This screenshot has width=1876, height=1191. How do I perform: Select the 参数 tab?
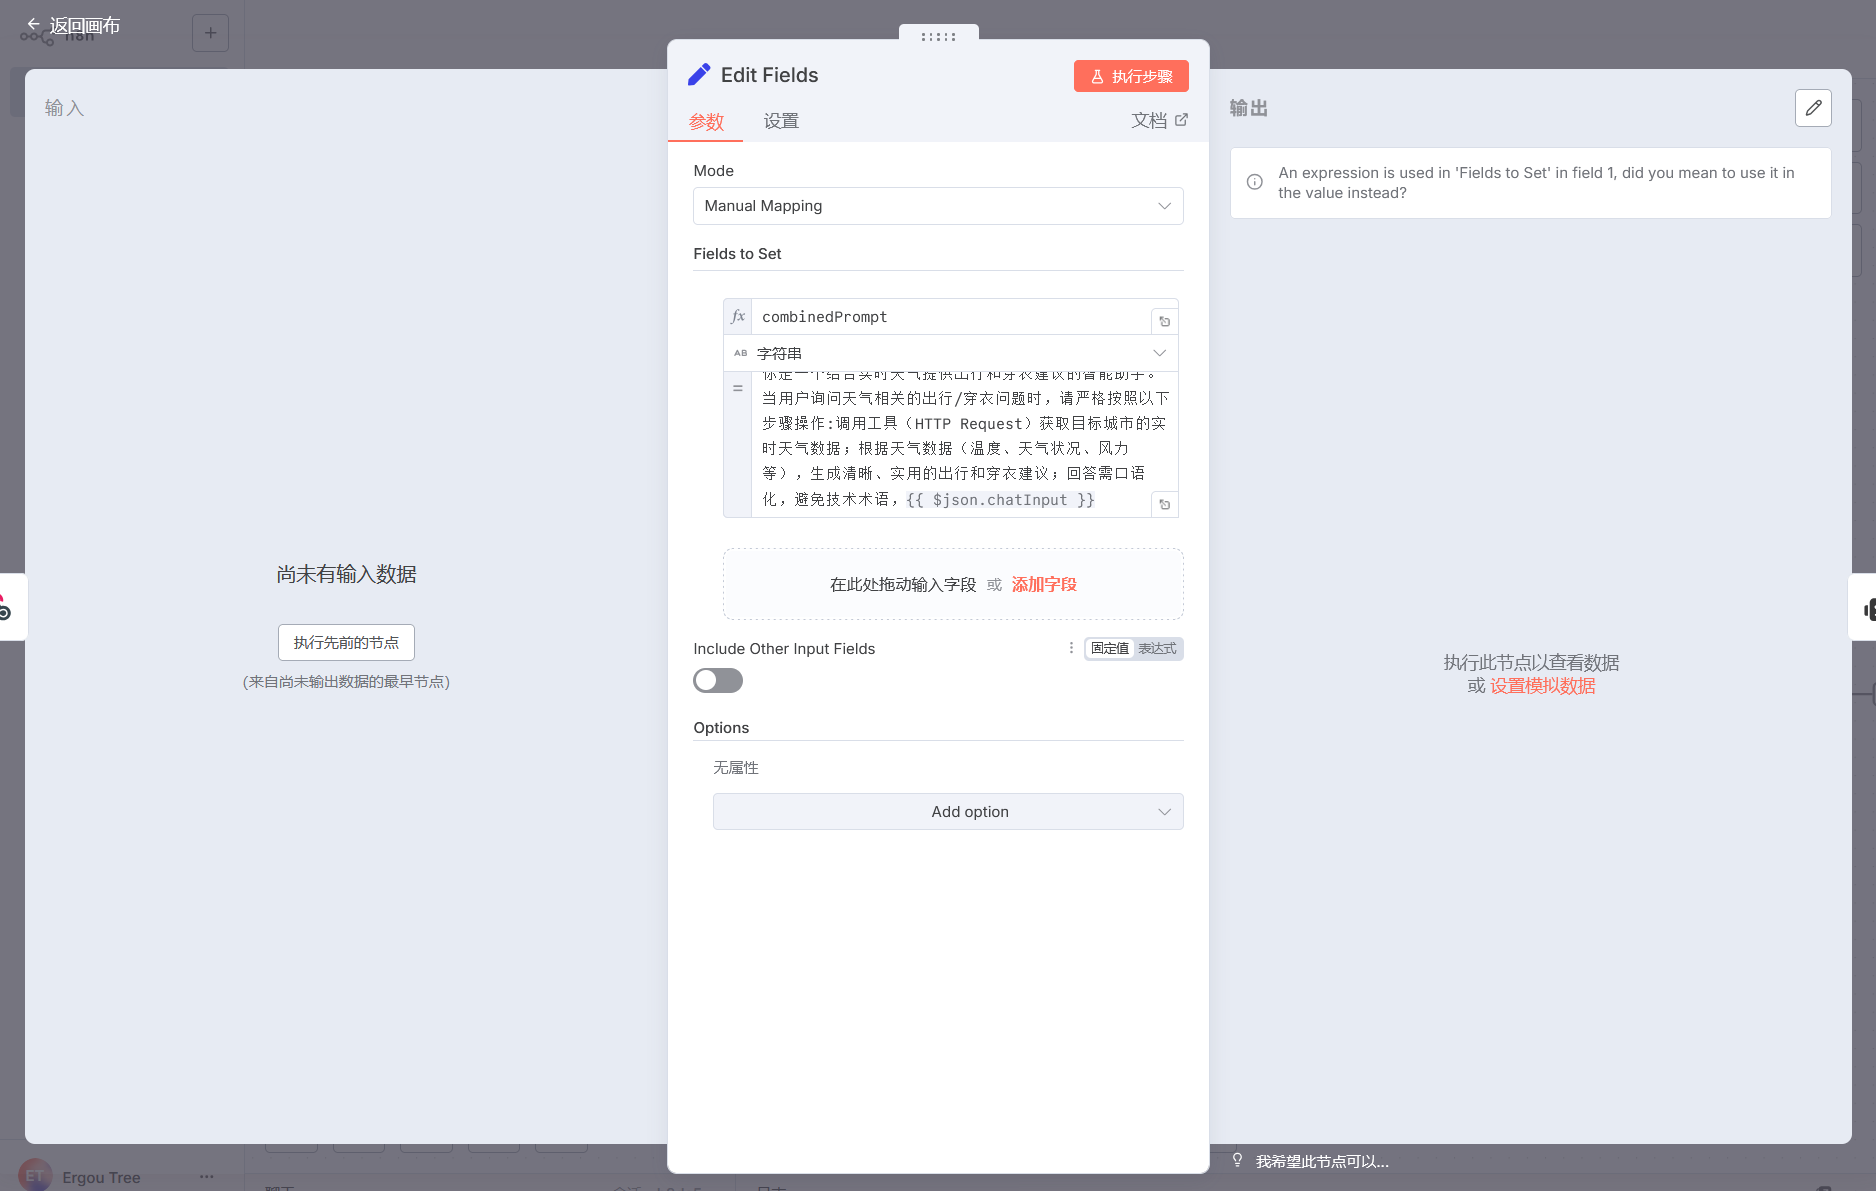pos(706,121)
